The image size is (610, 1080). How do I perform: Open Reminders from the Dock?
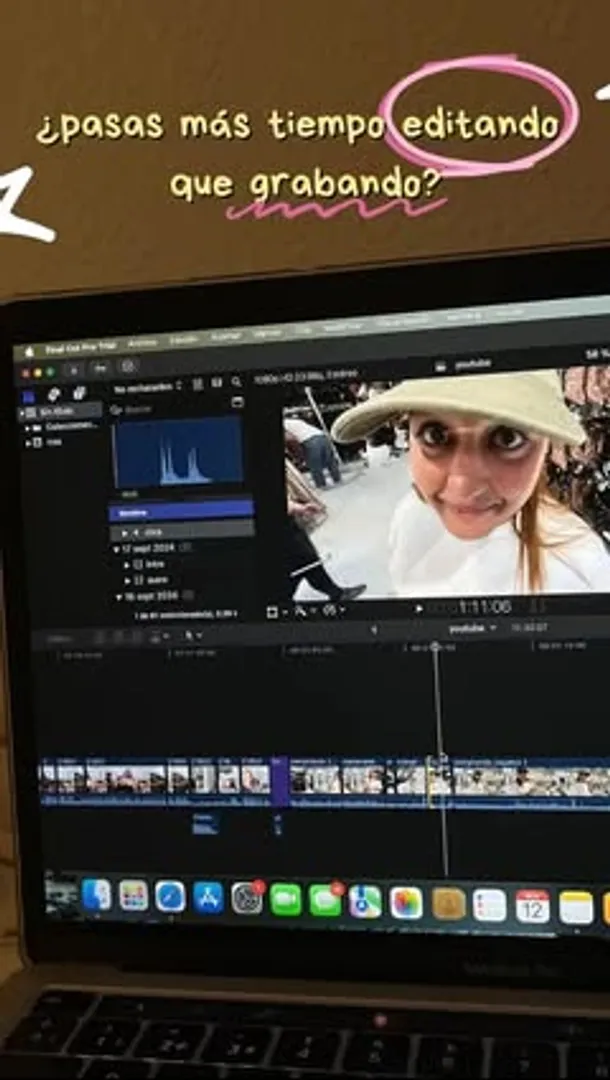[x=490, y=905]
